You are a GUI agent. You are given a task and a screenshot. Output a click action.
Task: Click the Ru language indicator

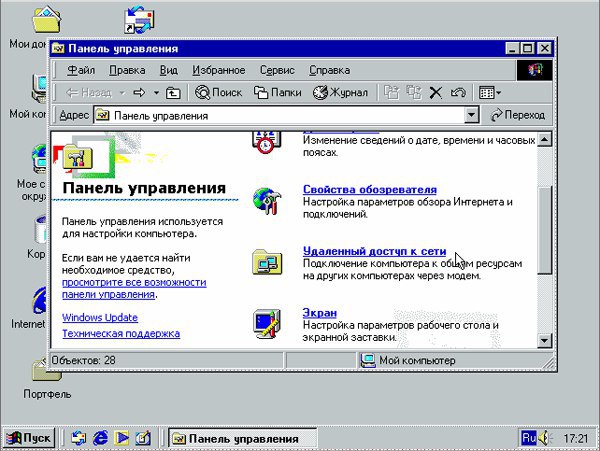pos(529,438)
